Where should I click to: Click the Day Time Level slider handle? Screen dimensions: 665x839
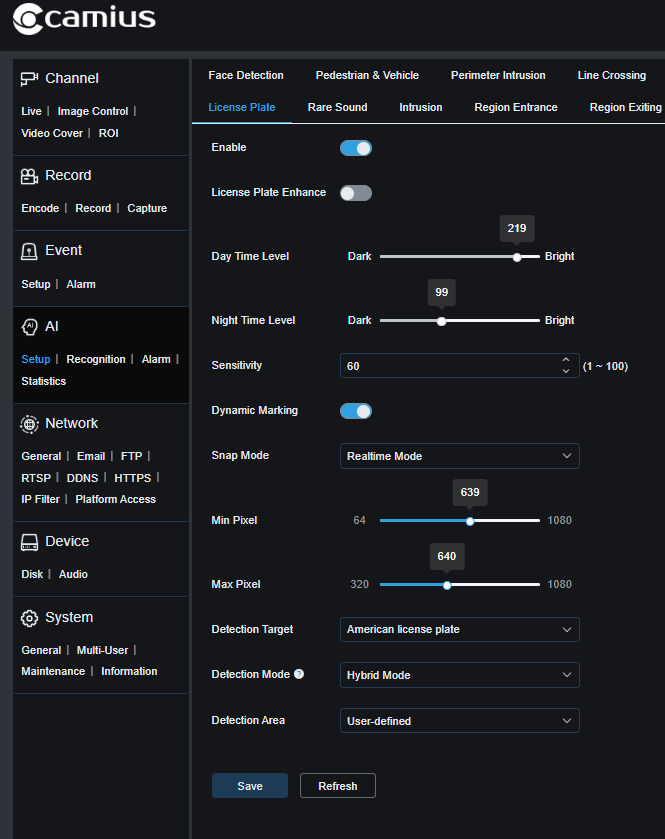[x=517, y=257]
